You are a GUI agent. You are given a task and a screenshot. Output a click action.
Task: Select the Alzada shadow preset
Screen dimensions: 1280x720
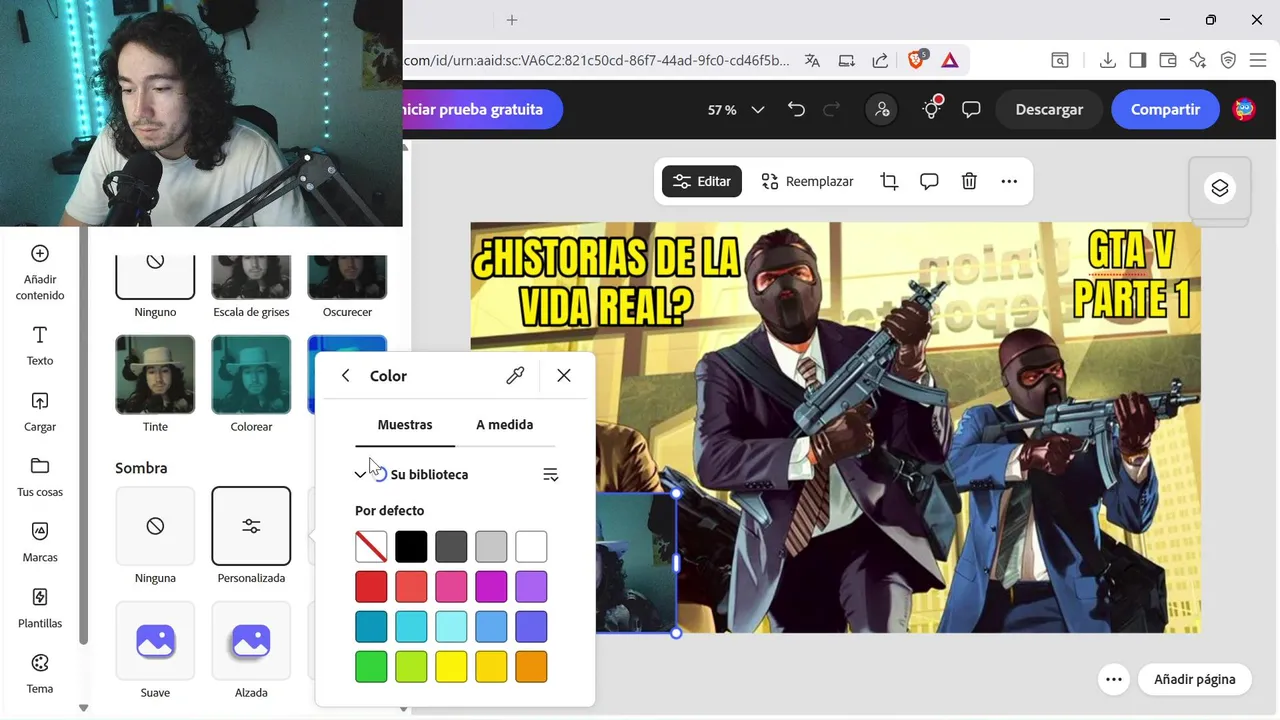(251, 641)
